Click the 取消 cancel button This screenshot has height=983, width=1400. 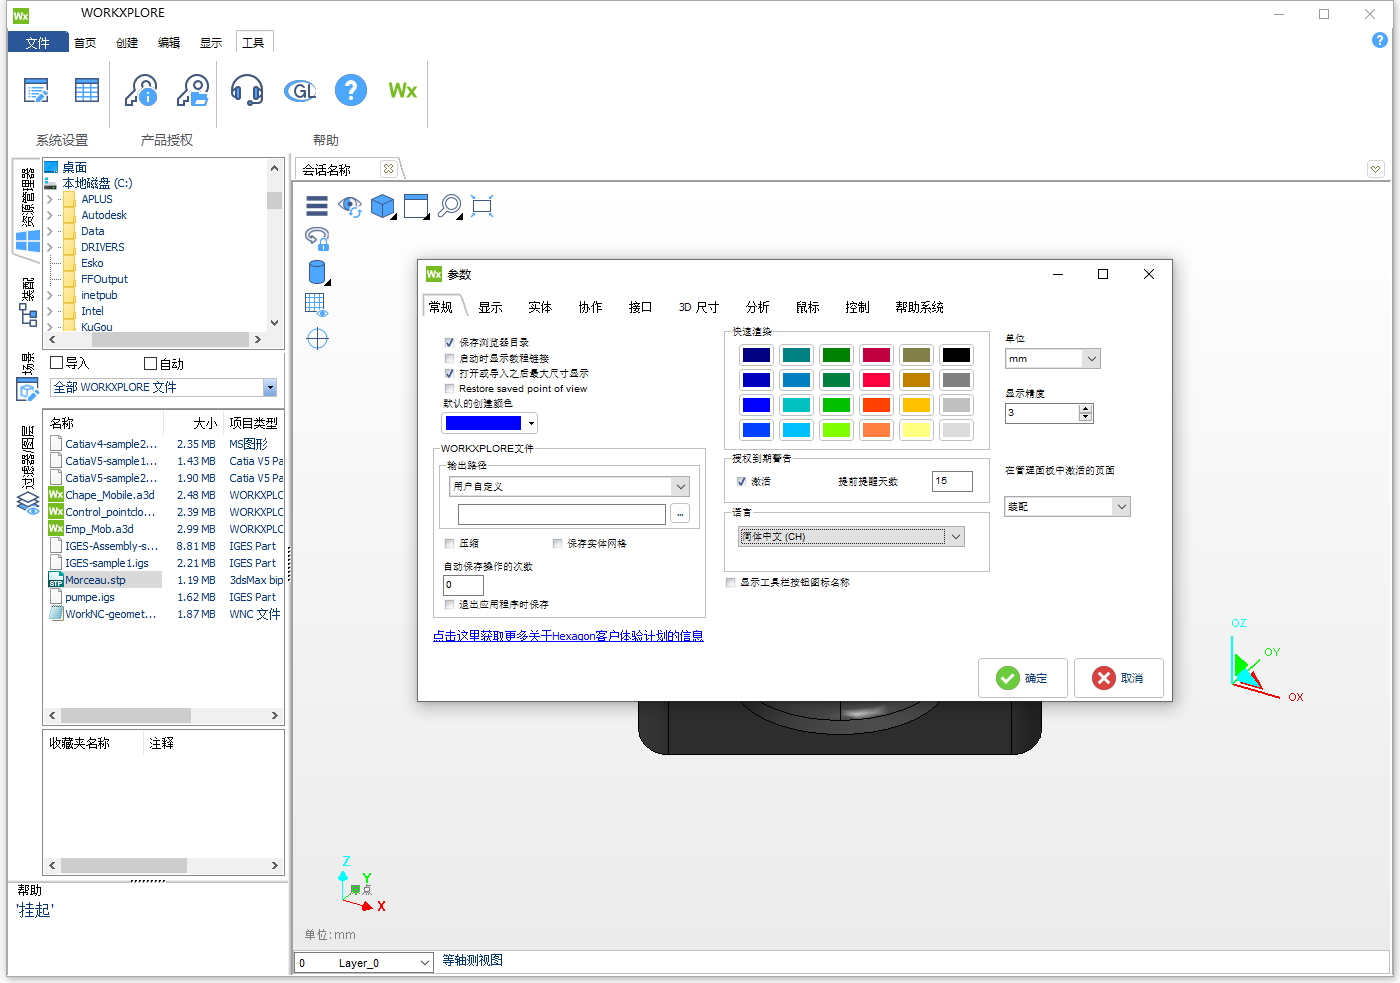tap(1118, 678)
